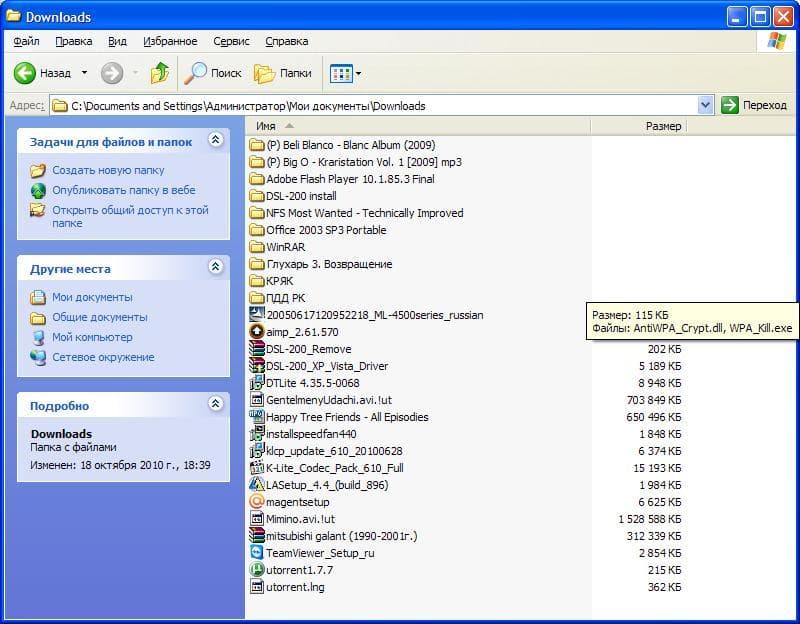Select the ПДД РК folder icon

257,298
